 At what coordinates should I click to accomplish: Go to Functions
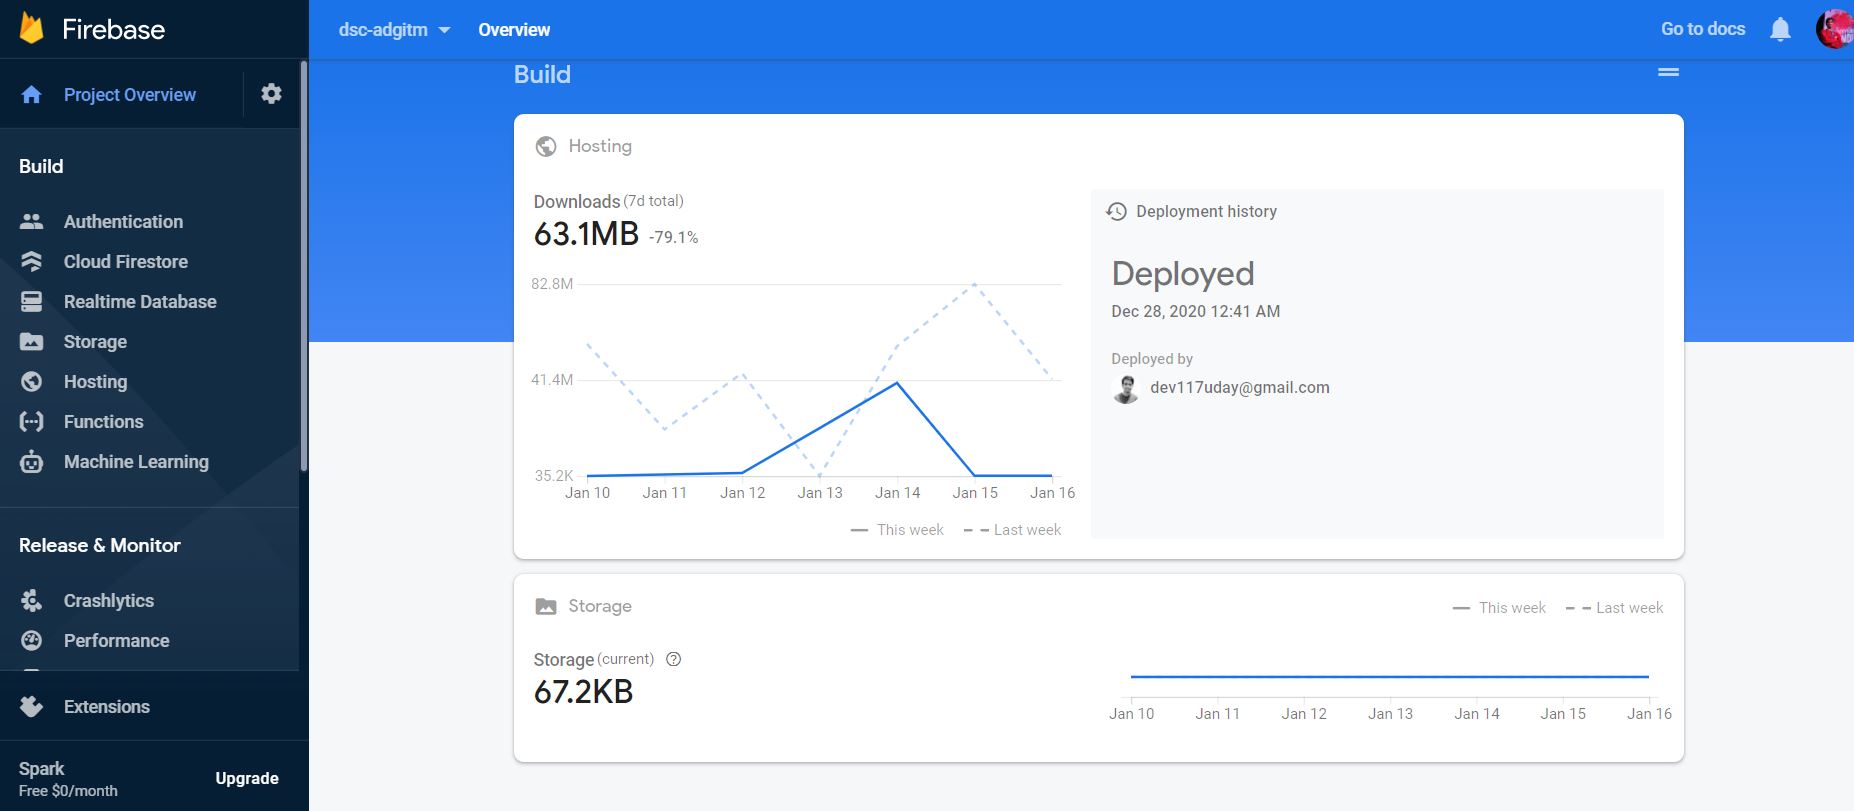(104, 422)
